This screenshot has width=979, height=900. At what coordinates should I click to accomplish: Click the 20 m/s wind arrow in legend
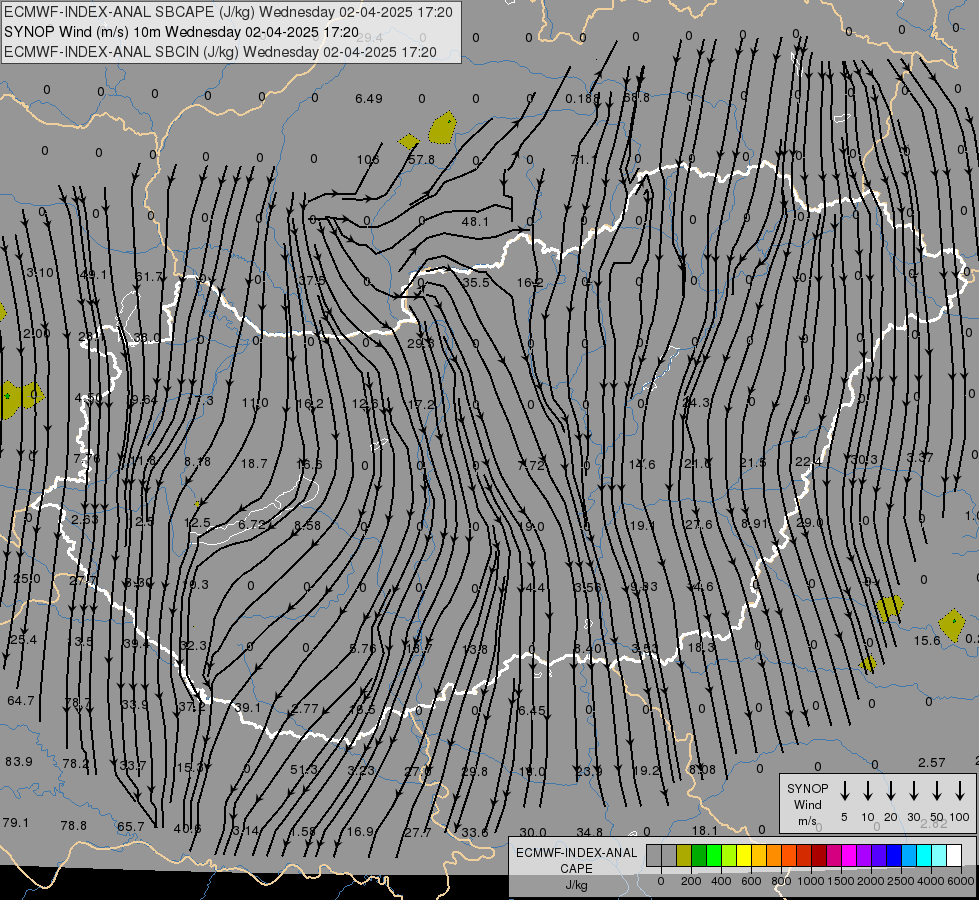pyautogui.click(x=891, y=791)
